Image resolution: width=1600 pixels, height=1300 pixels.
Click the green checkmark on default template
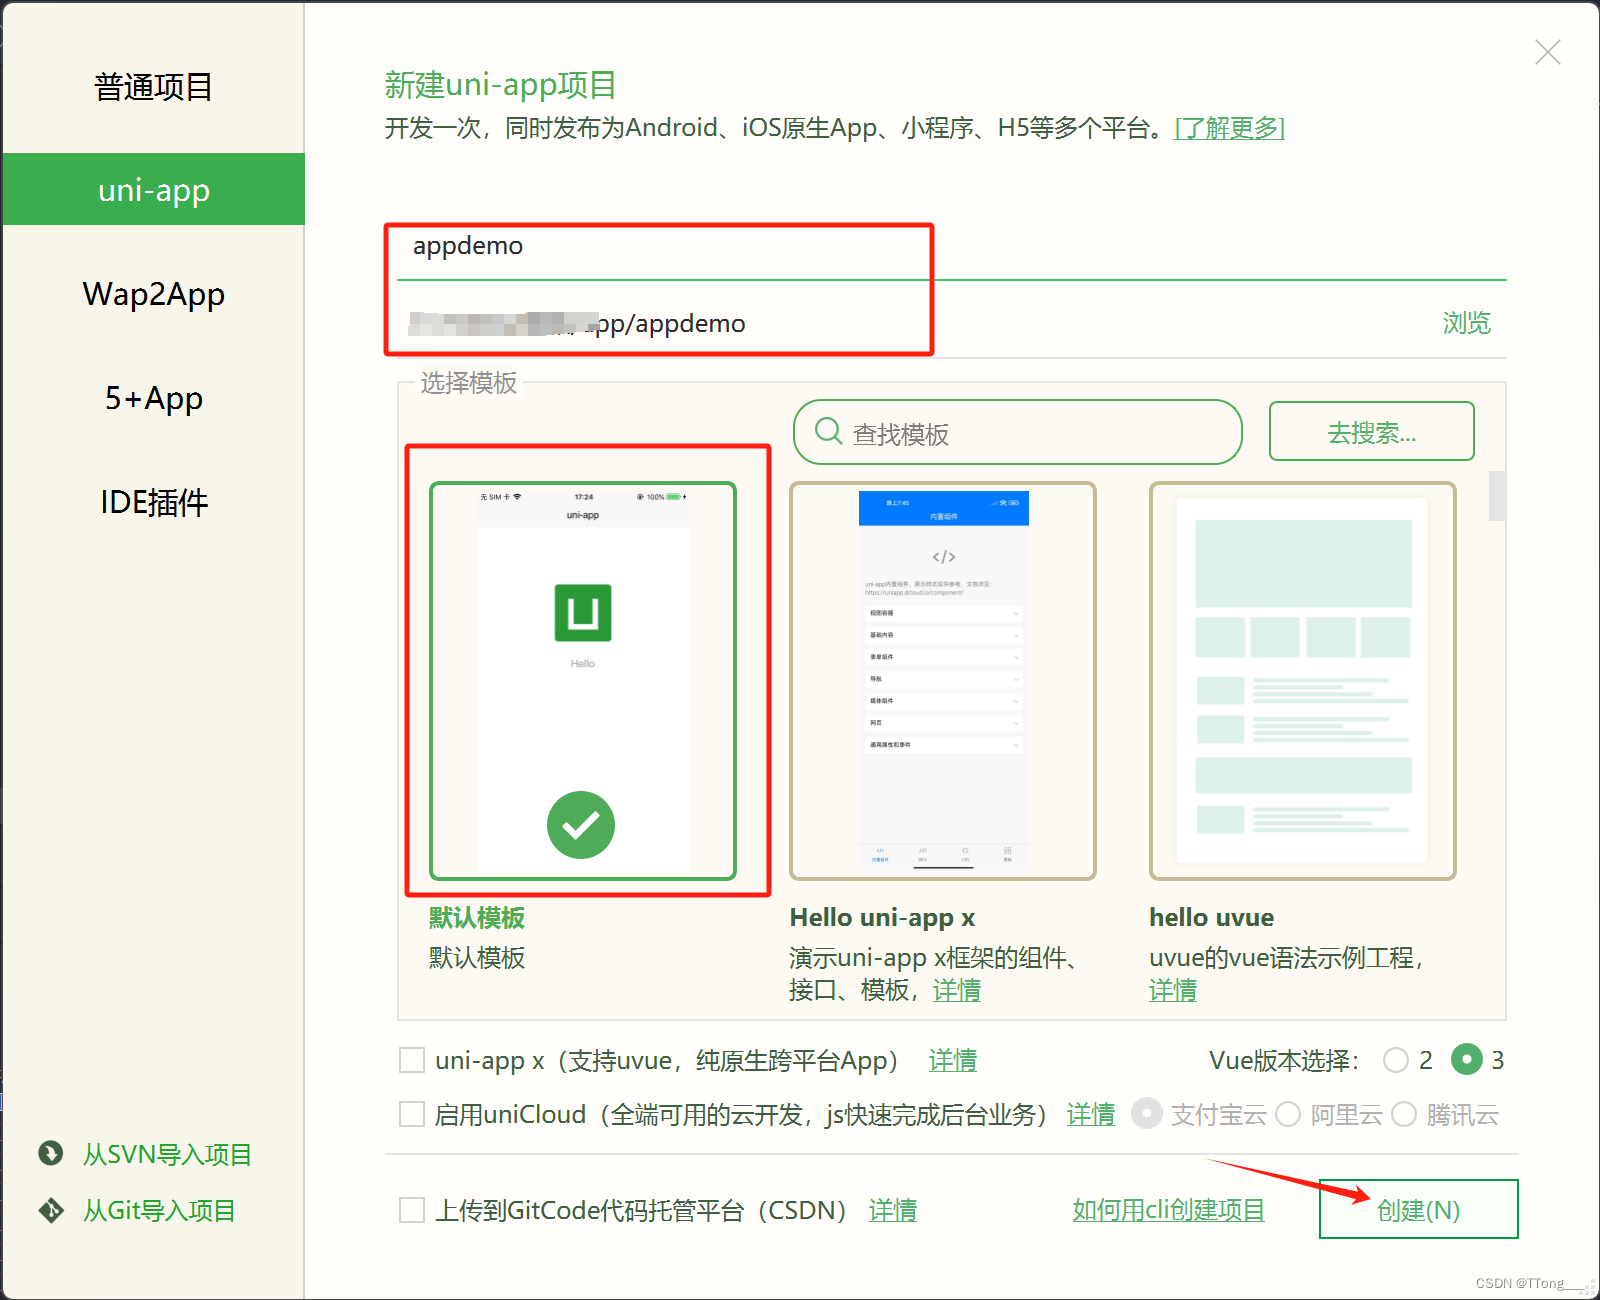point(581,825)
